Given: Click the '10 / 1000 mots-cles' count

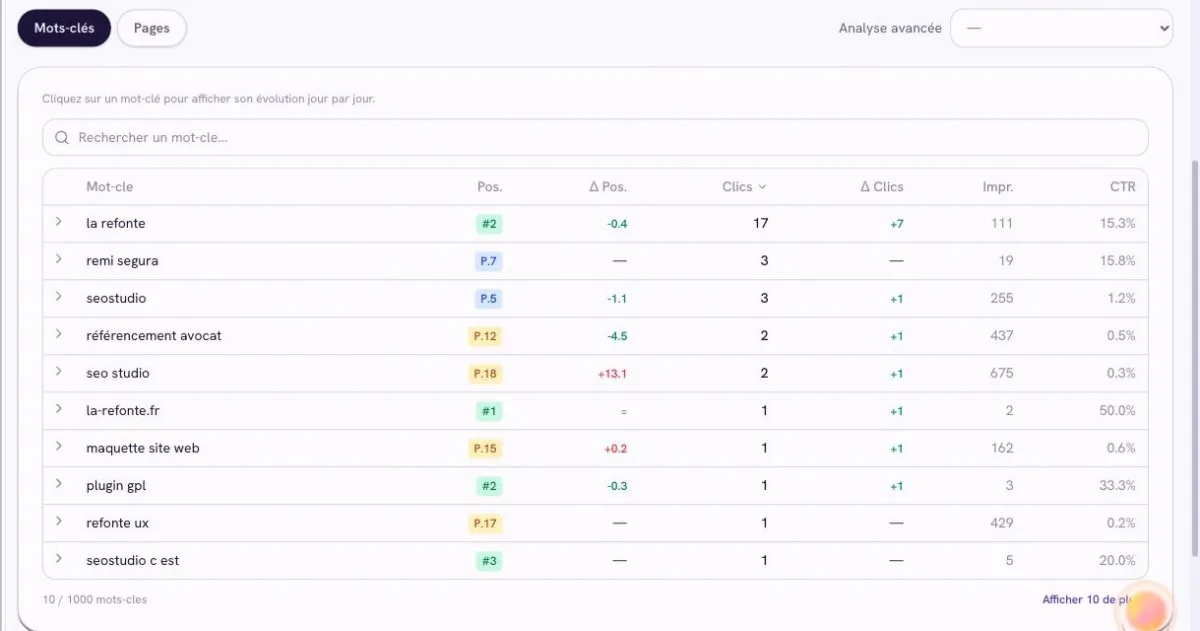Looking at the screenshot, I should click(x=95, y=600).
